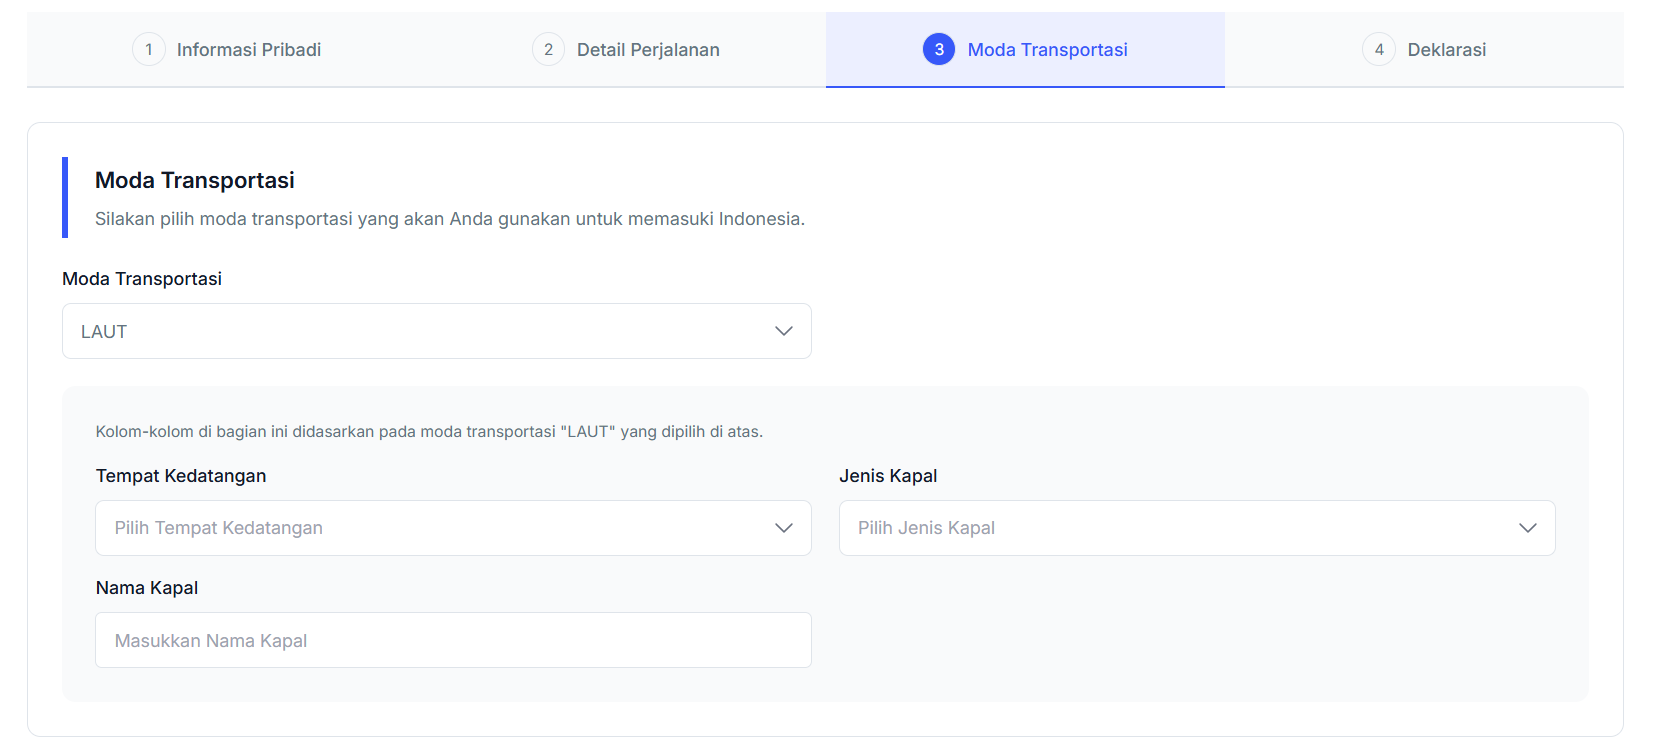Focus the Masukkan Nama Kapal input field
Image resolution: width=1659 pixels, height=745 pixels.
tap(453, 640)
